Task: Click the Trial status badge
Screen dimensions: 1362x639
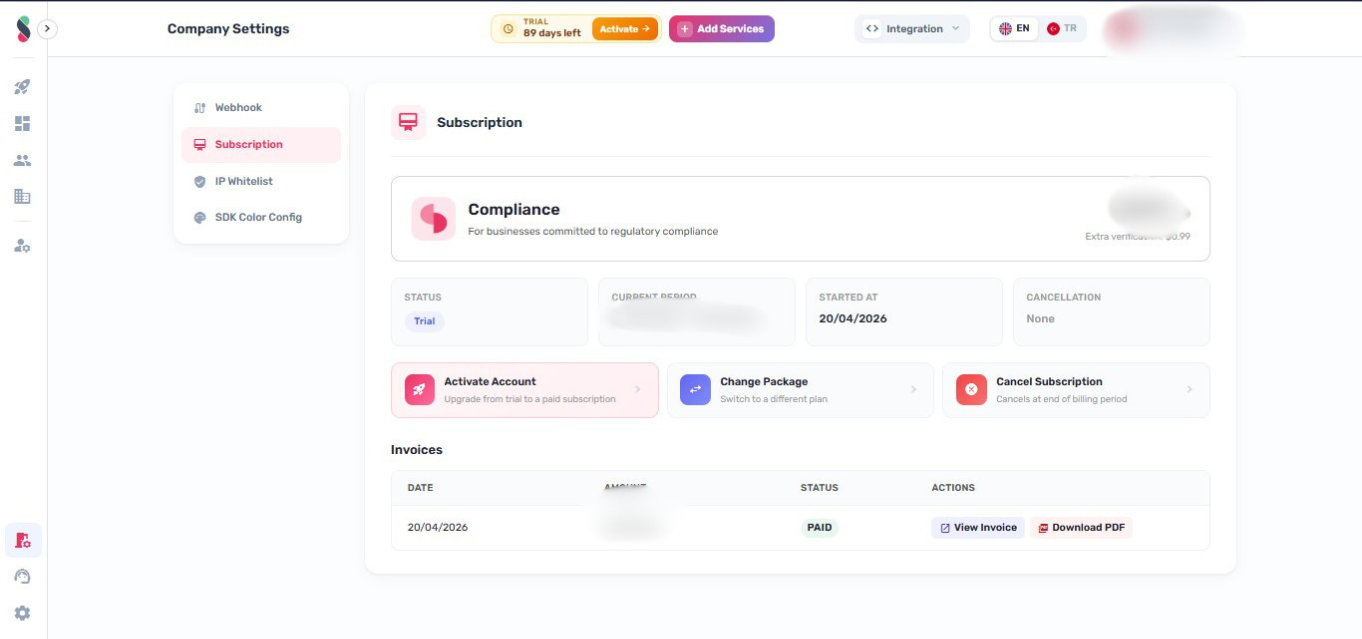Action: (x=425, y=321)
